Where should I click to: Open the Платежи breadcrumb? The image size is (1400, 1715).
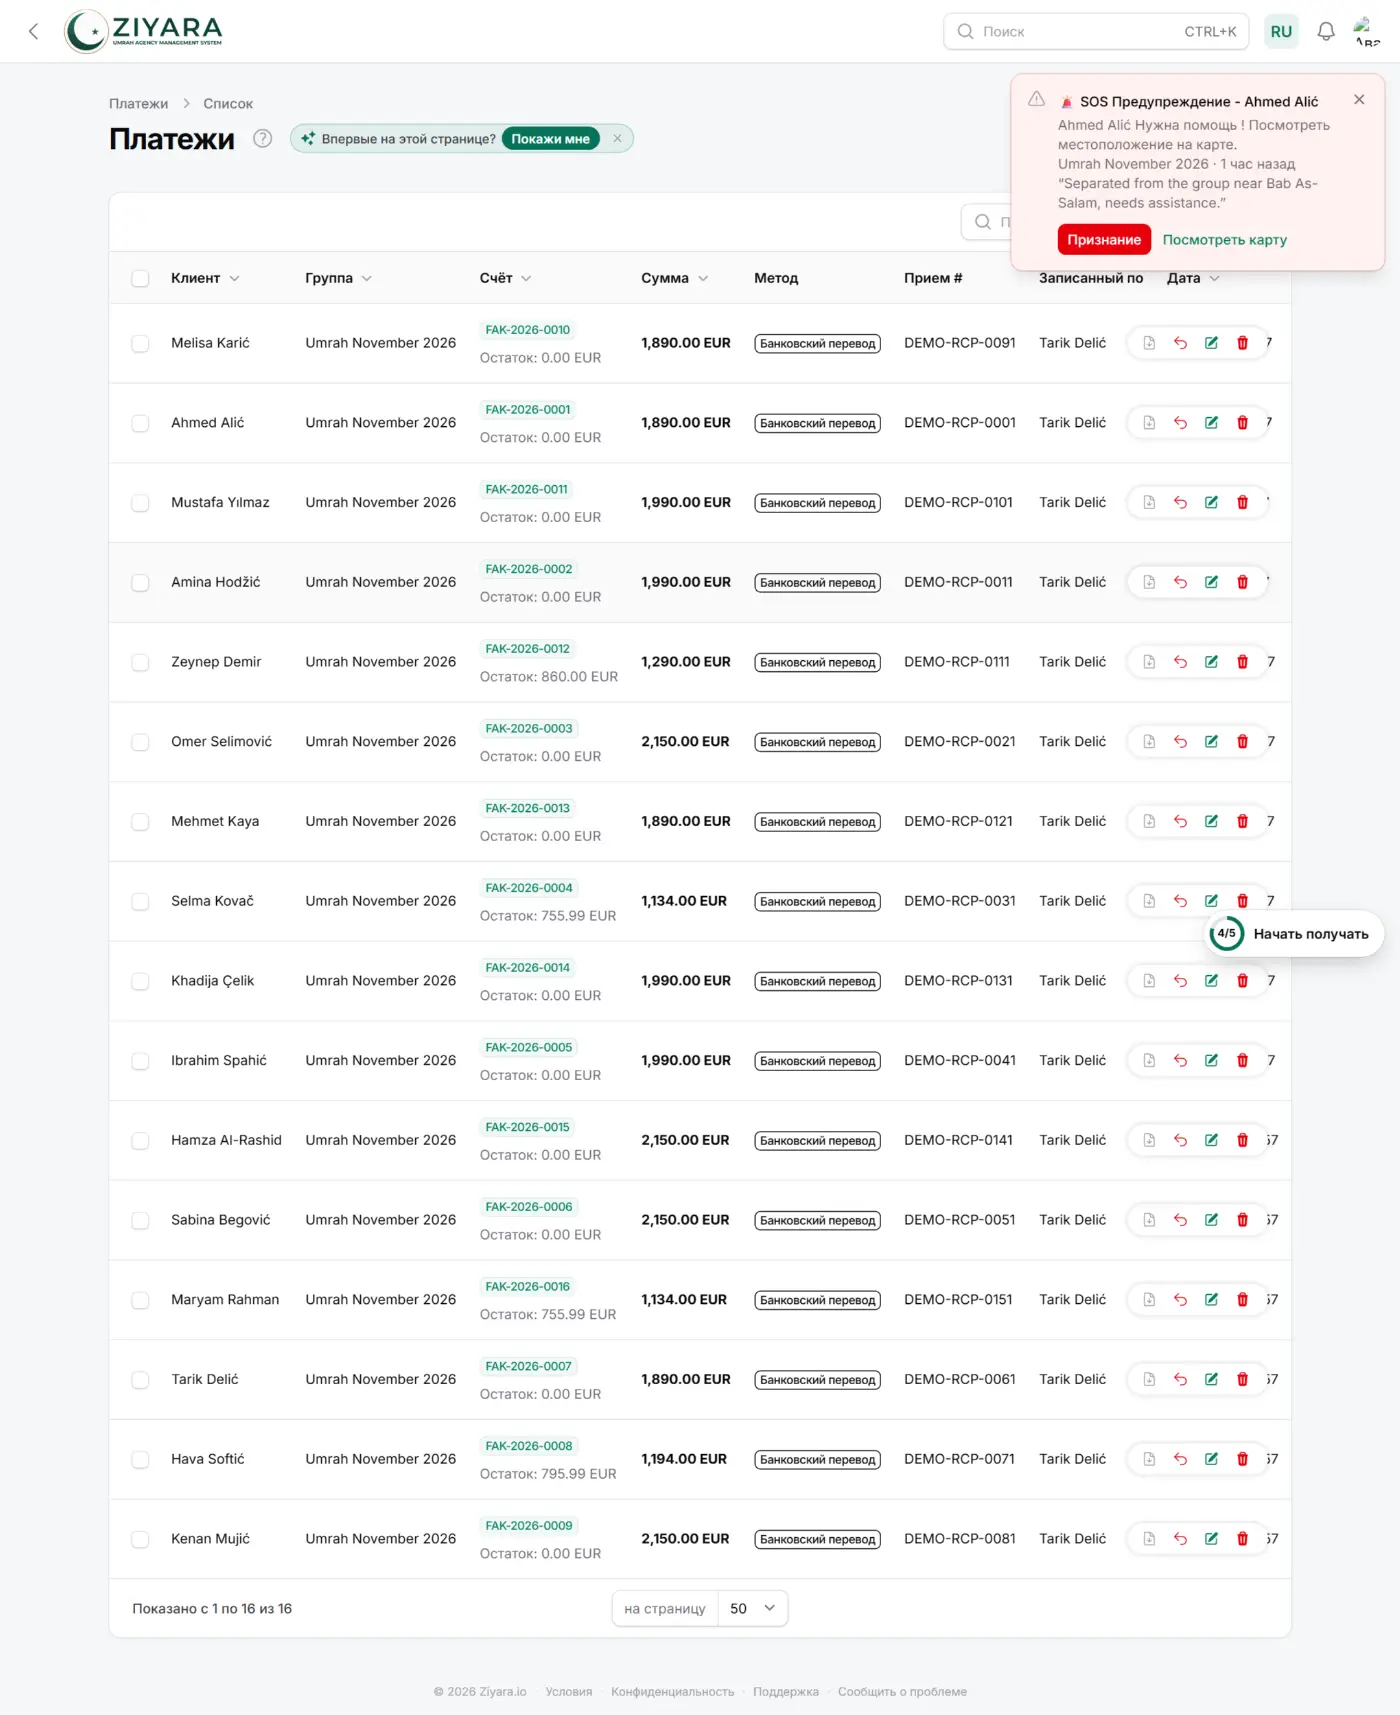tap(138, 104)
